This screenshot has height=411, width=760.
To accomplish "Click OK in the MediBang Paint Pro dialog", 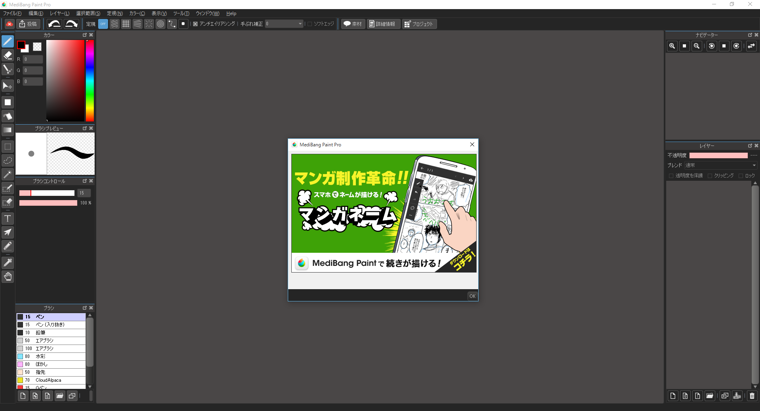I will tap(472, 296).
